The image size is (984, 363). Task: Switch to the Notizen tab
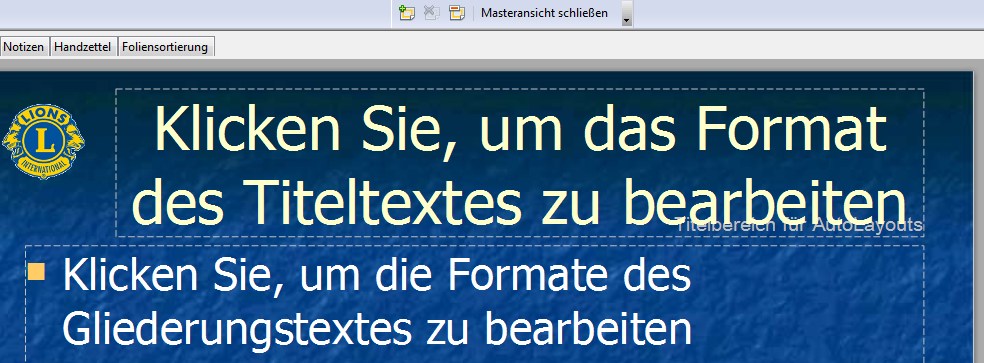[x=24, y=46]
